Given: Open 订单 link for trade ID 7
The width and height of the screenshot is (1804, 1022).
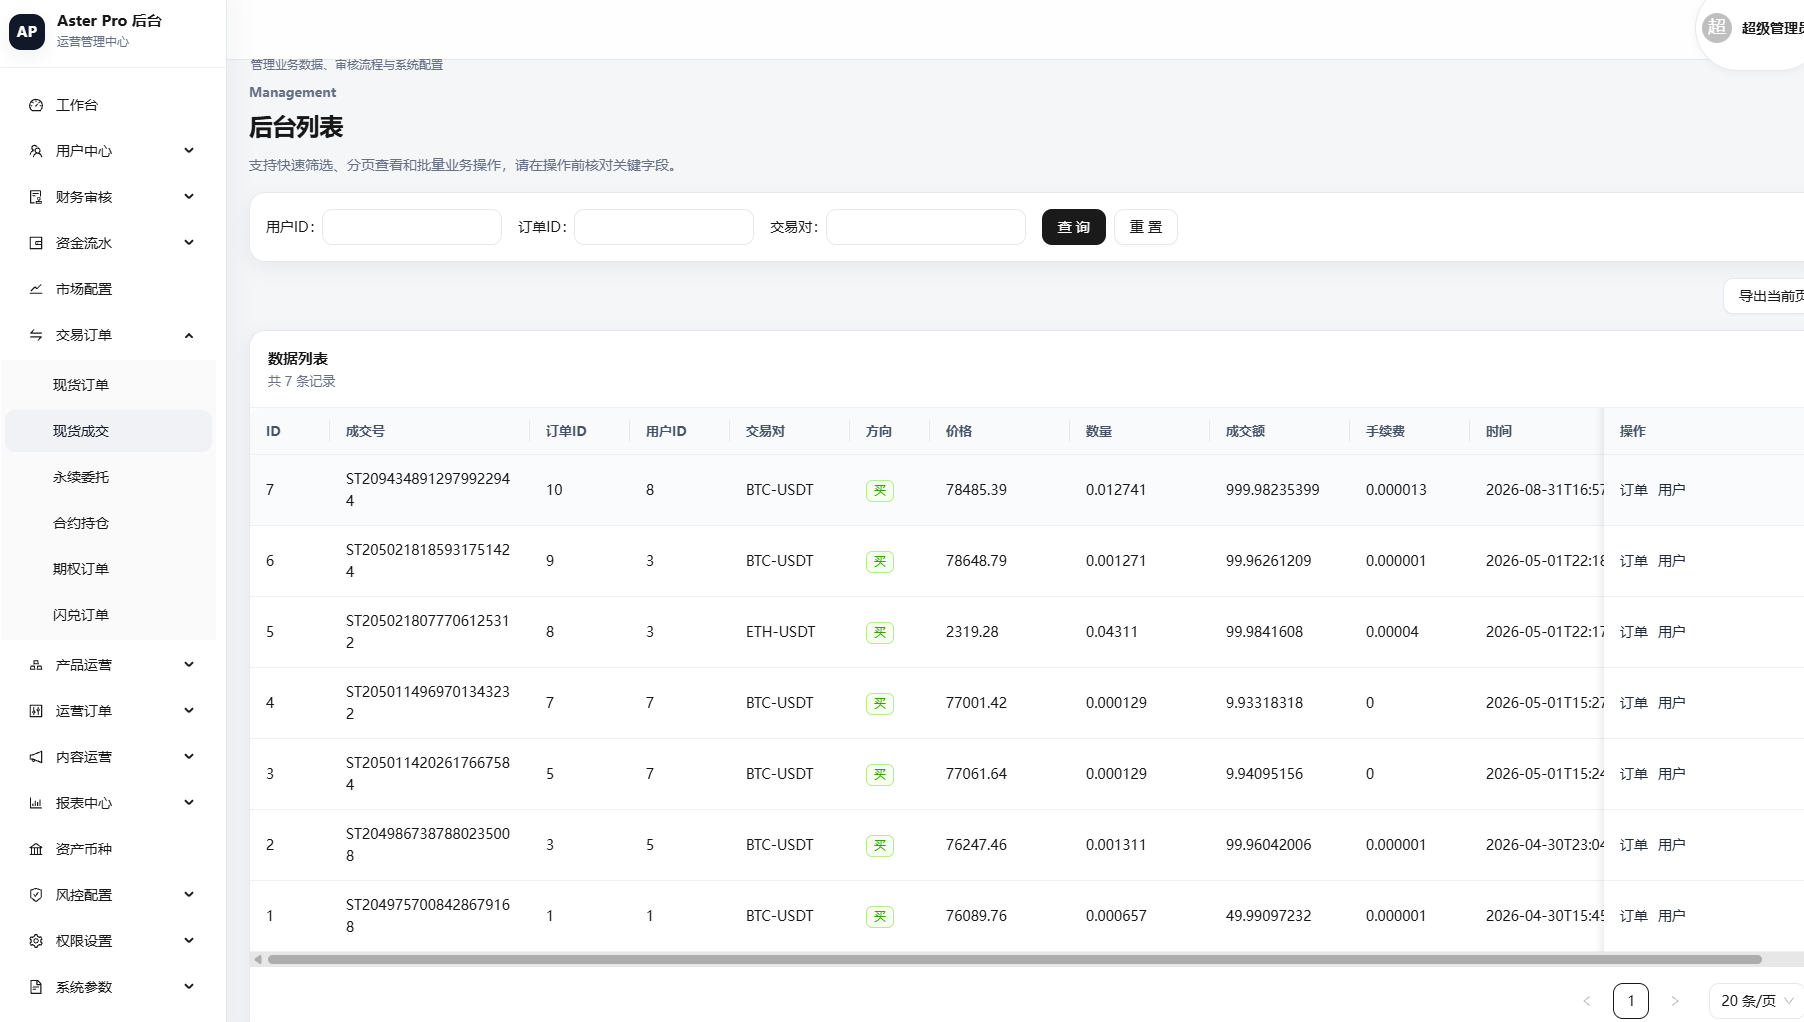Looking at the screenshot, I should [1633, 490].
